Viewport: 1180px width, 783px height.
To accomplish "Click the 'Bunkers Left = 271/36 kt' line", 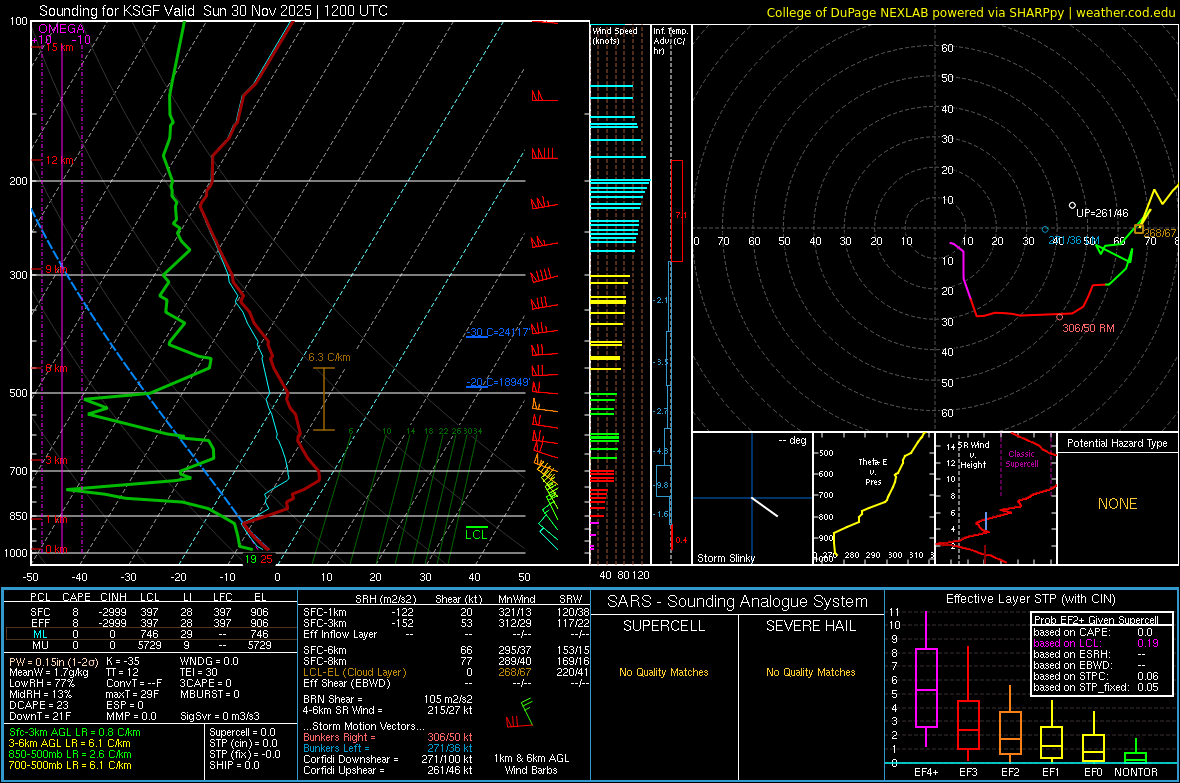I will tap(388, 748).
